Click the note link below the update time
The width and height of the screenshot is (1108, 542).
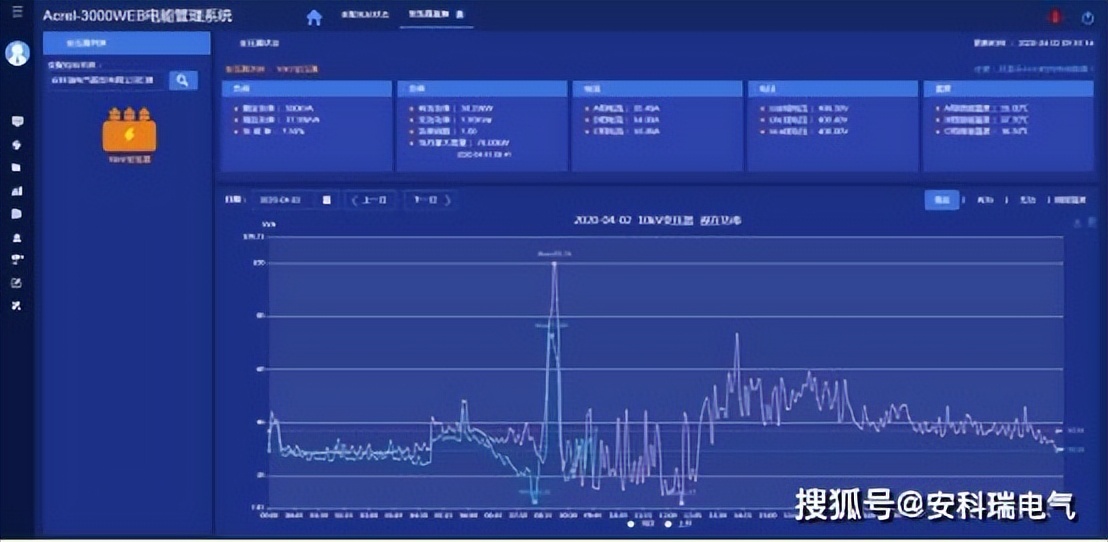[x=1034, y=69]
